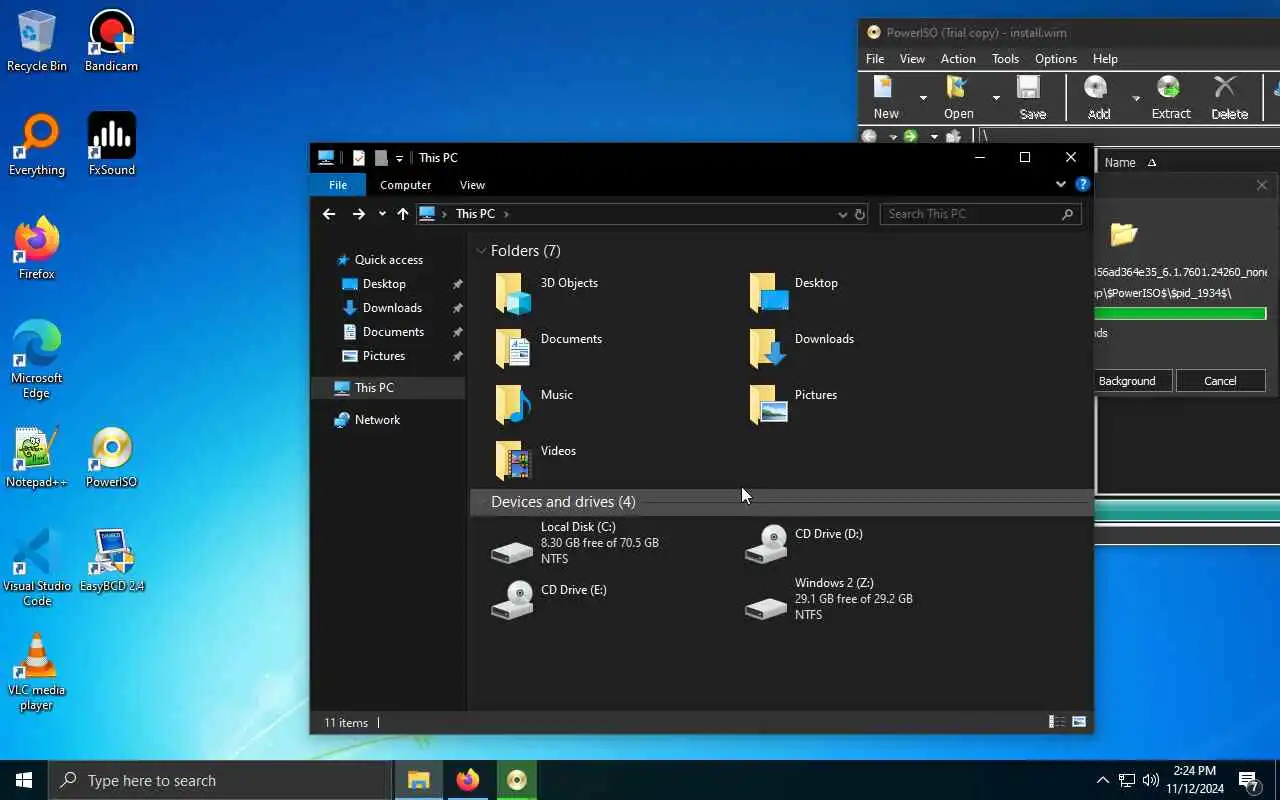Open Windows Start menu
1280x800 pixels.
24,780
